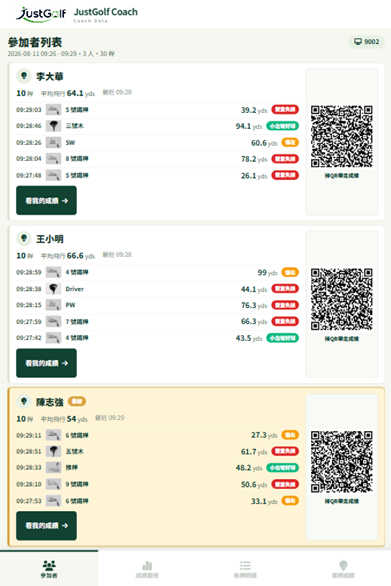Open the 單桿成績 tab with pin icon
The image size is (391, 586).
click(343, 568)
